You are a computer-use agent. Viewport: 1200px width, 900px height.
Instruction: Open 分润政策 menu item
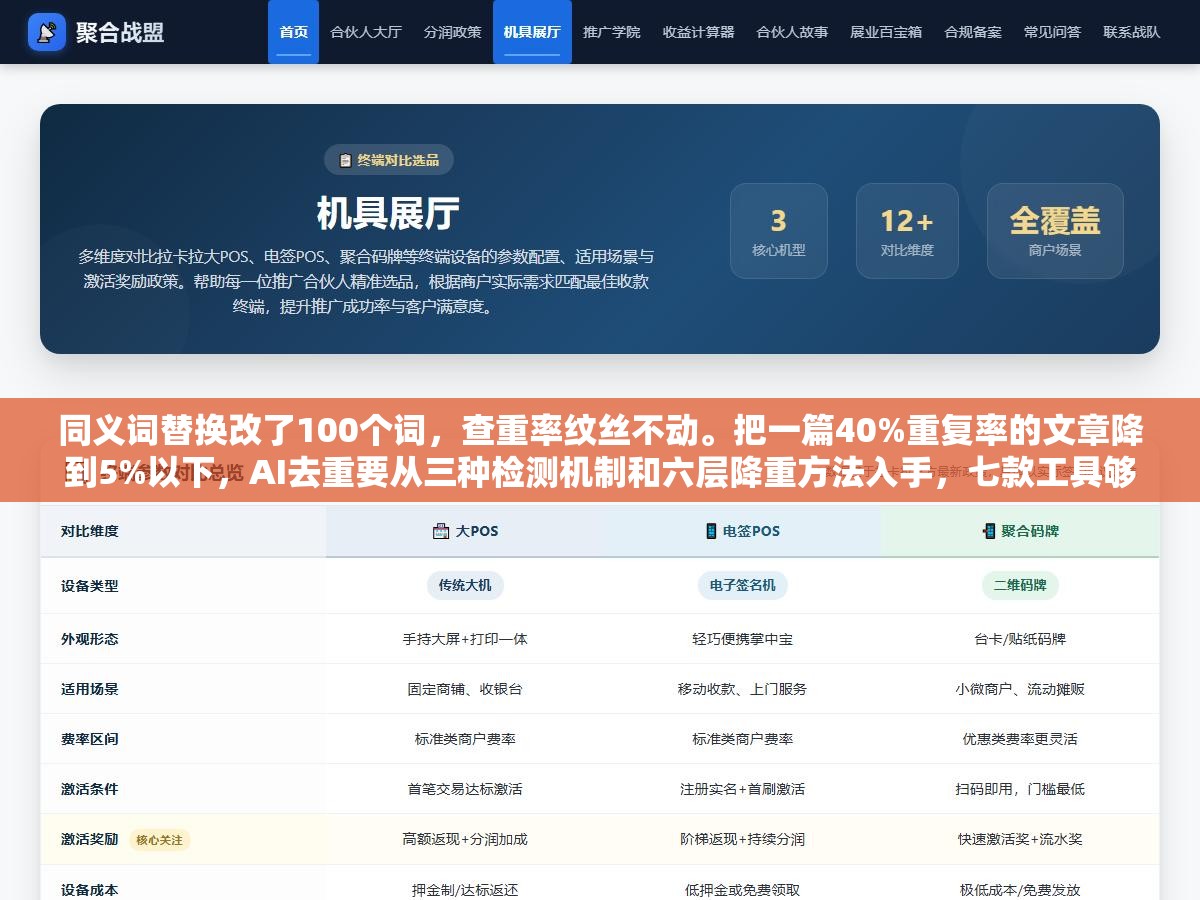[452, 32]
